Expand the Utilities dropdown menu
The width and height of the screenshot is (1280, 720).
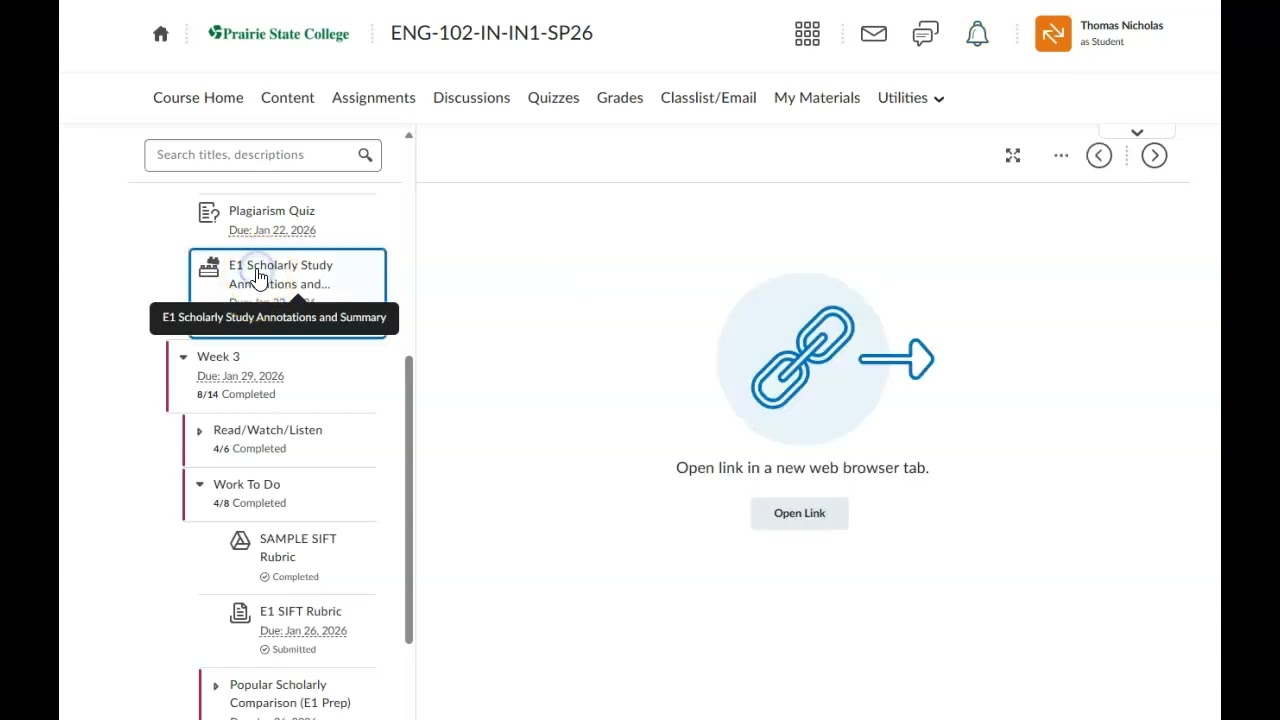(911, 97)
